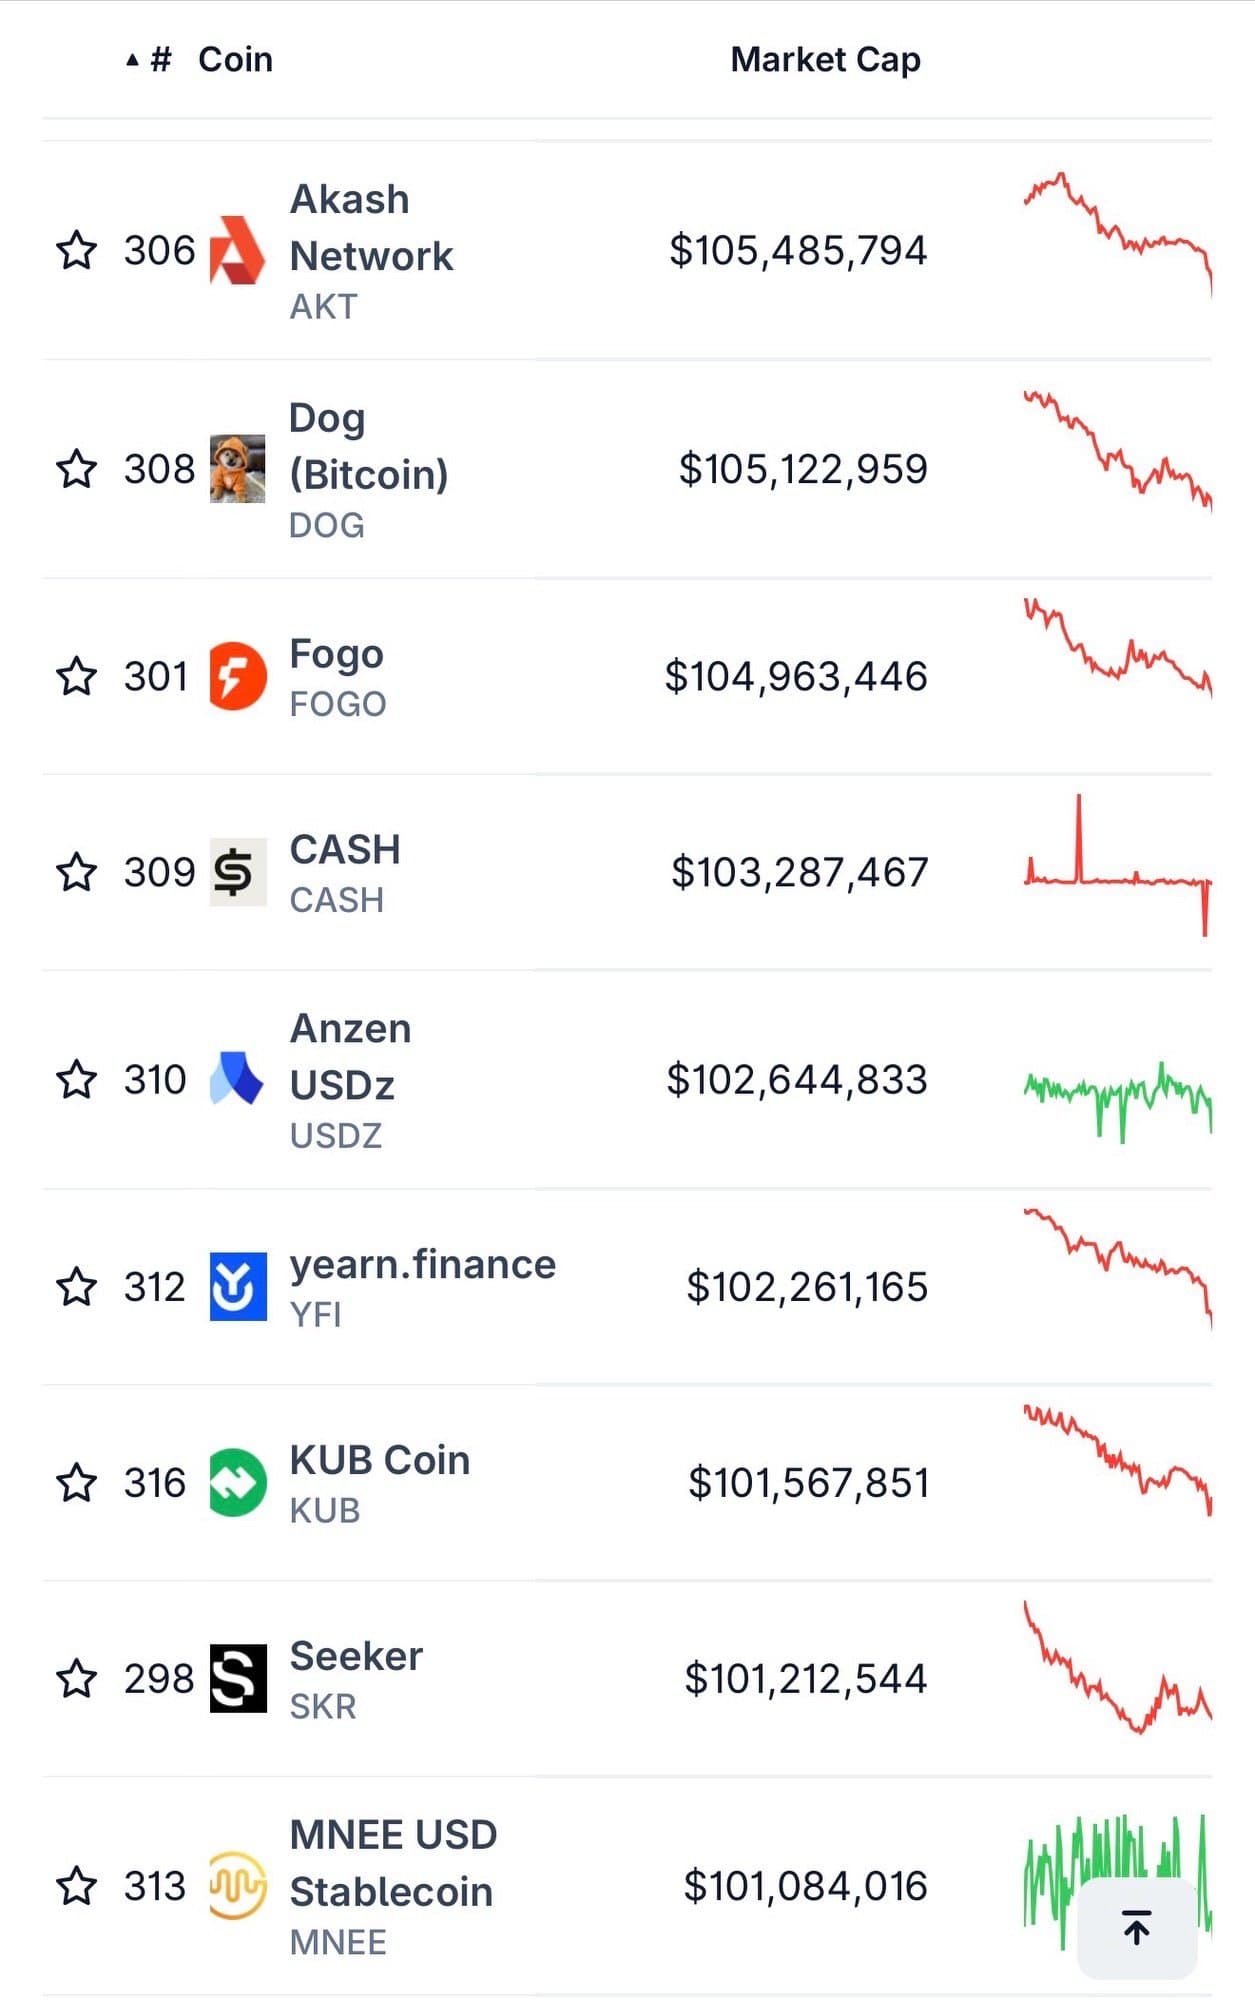Click the green KUB Coin logo
Image resolution: width=1255 pixels, height=2000 pixels.
pos(237,1482)
